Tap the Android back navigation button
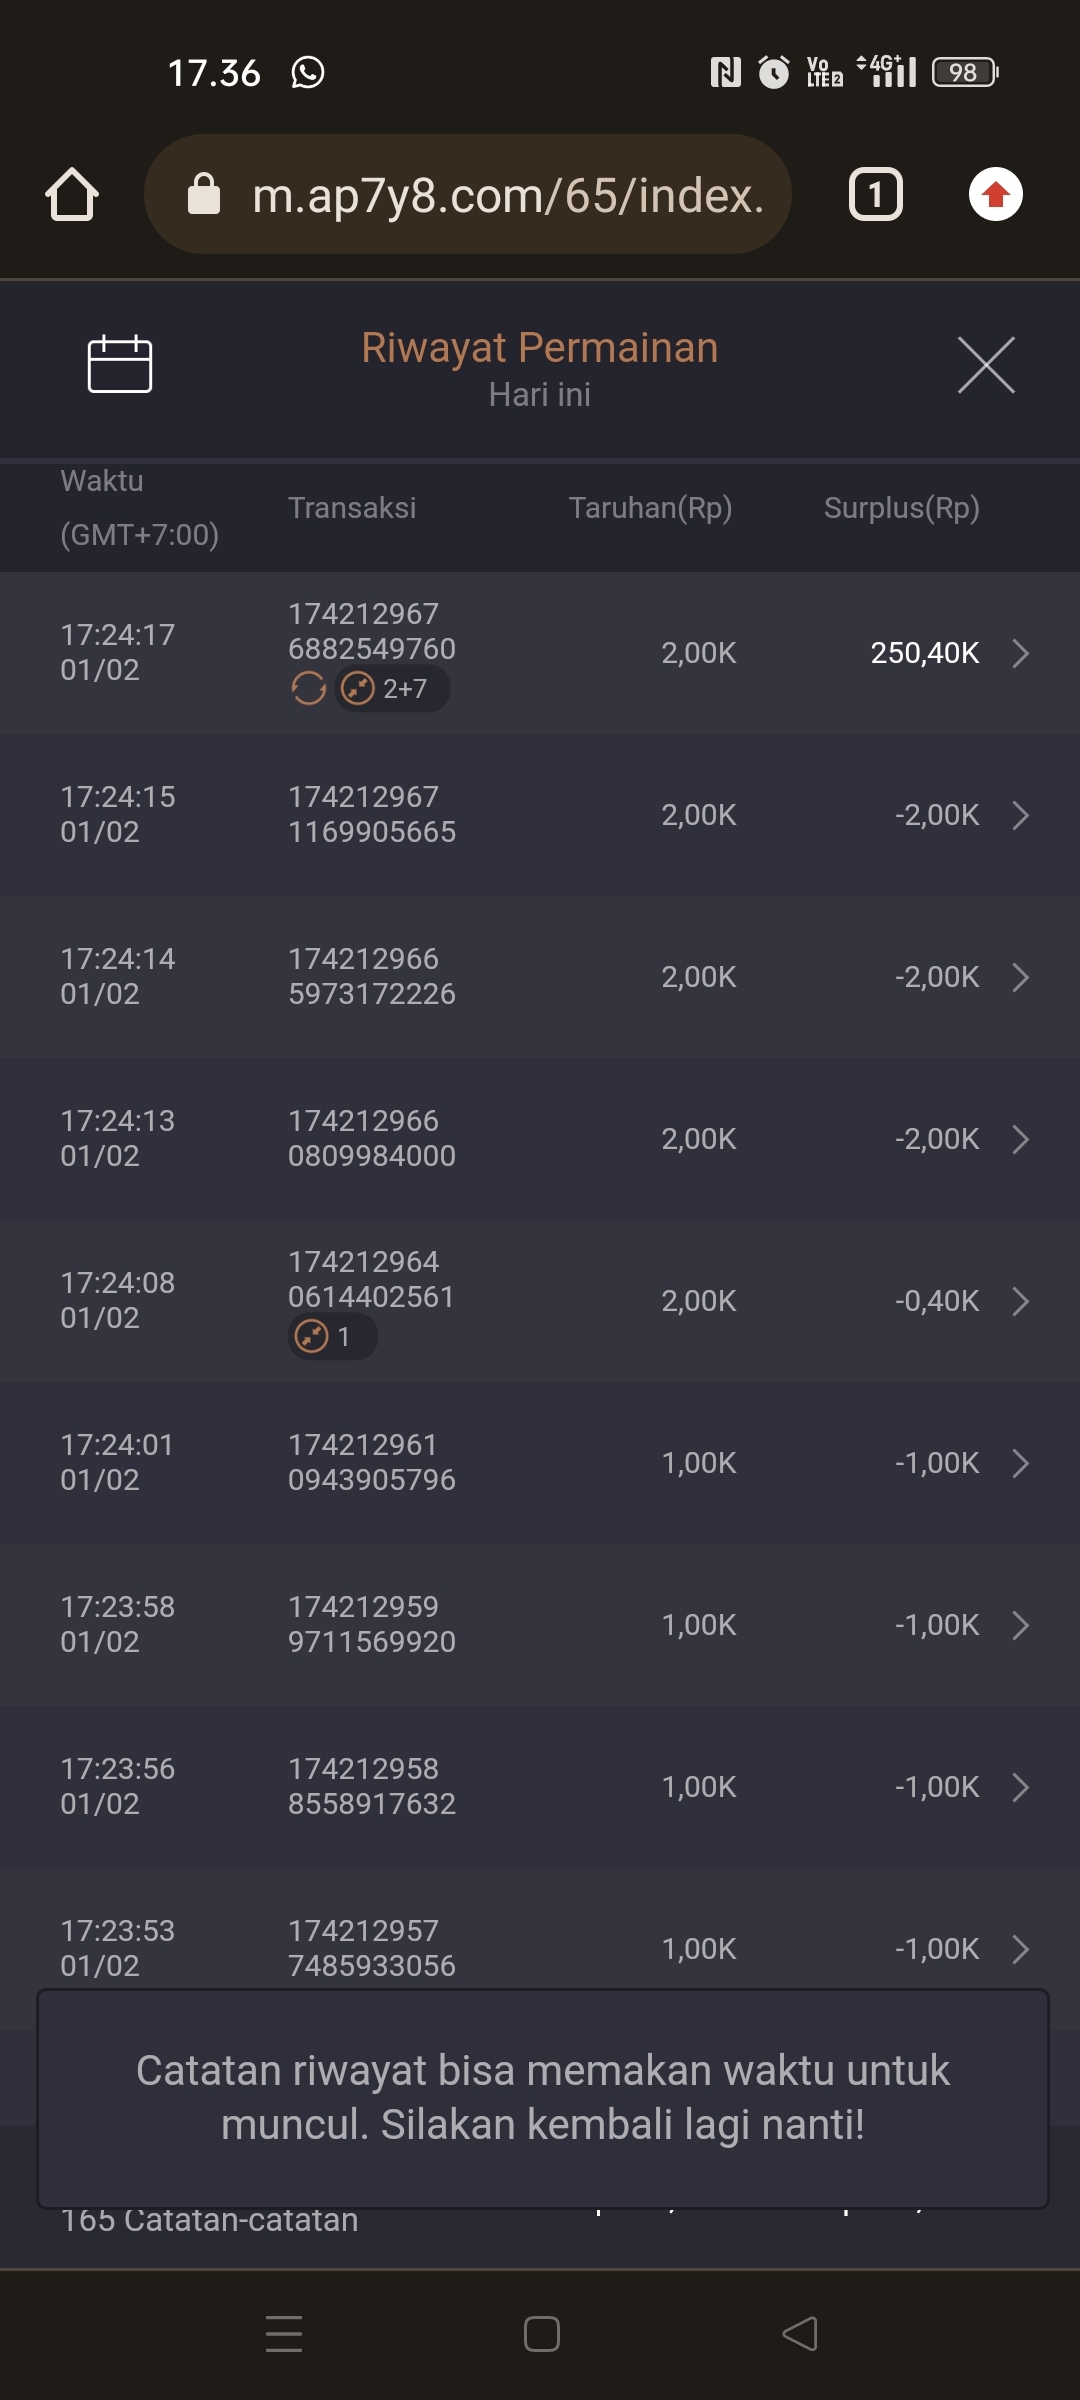The height and width of the screenshot is (2400, 1080). click(x=800, y=2334)
